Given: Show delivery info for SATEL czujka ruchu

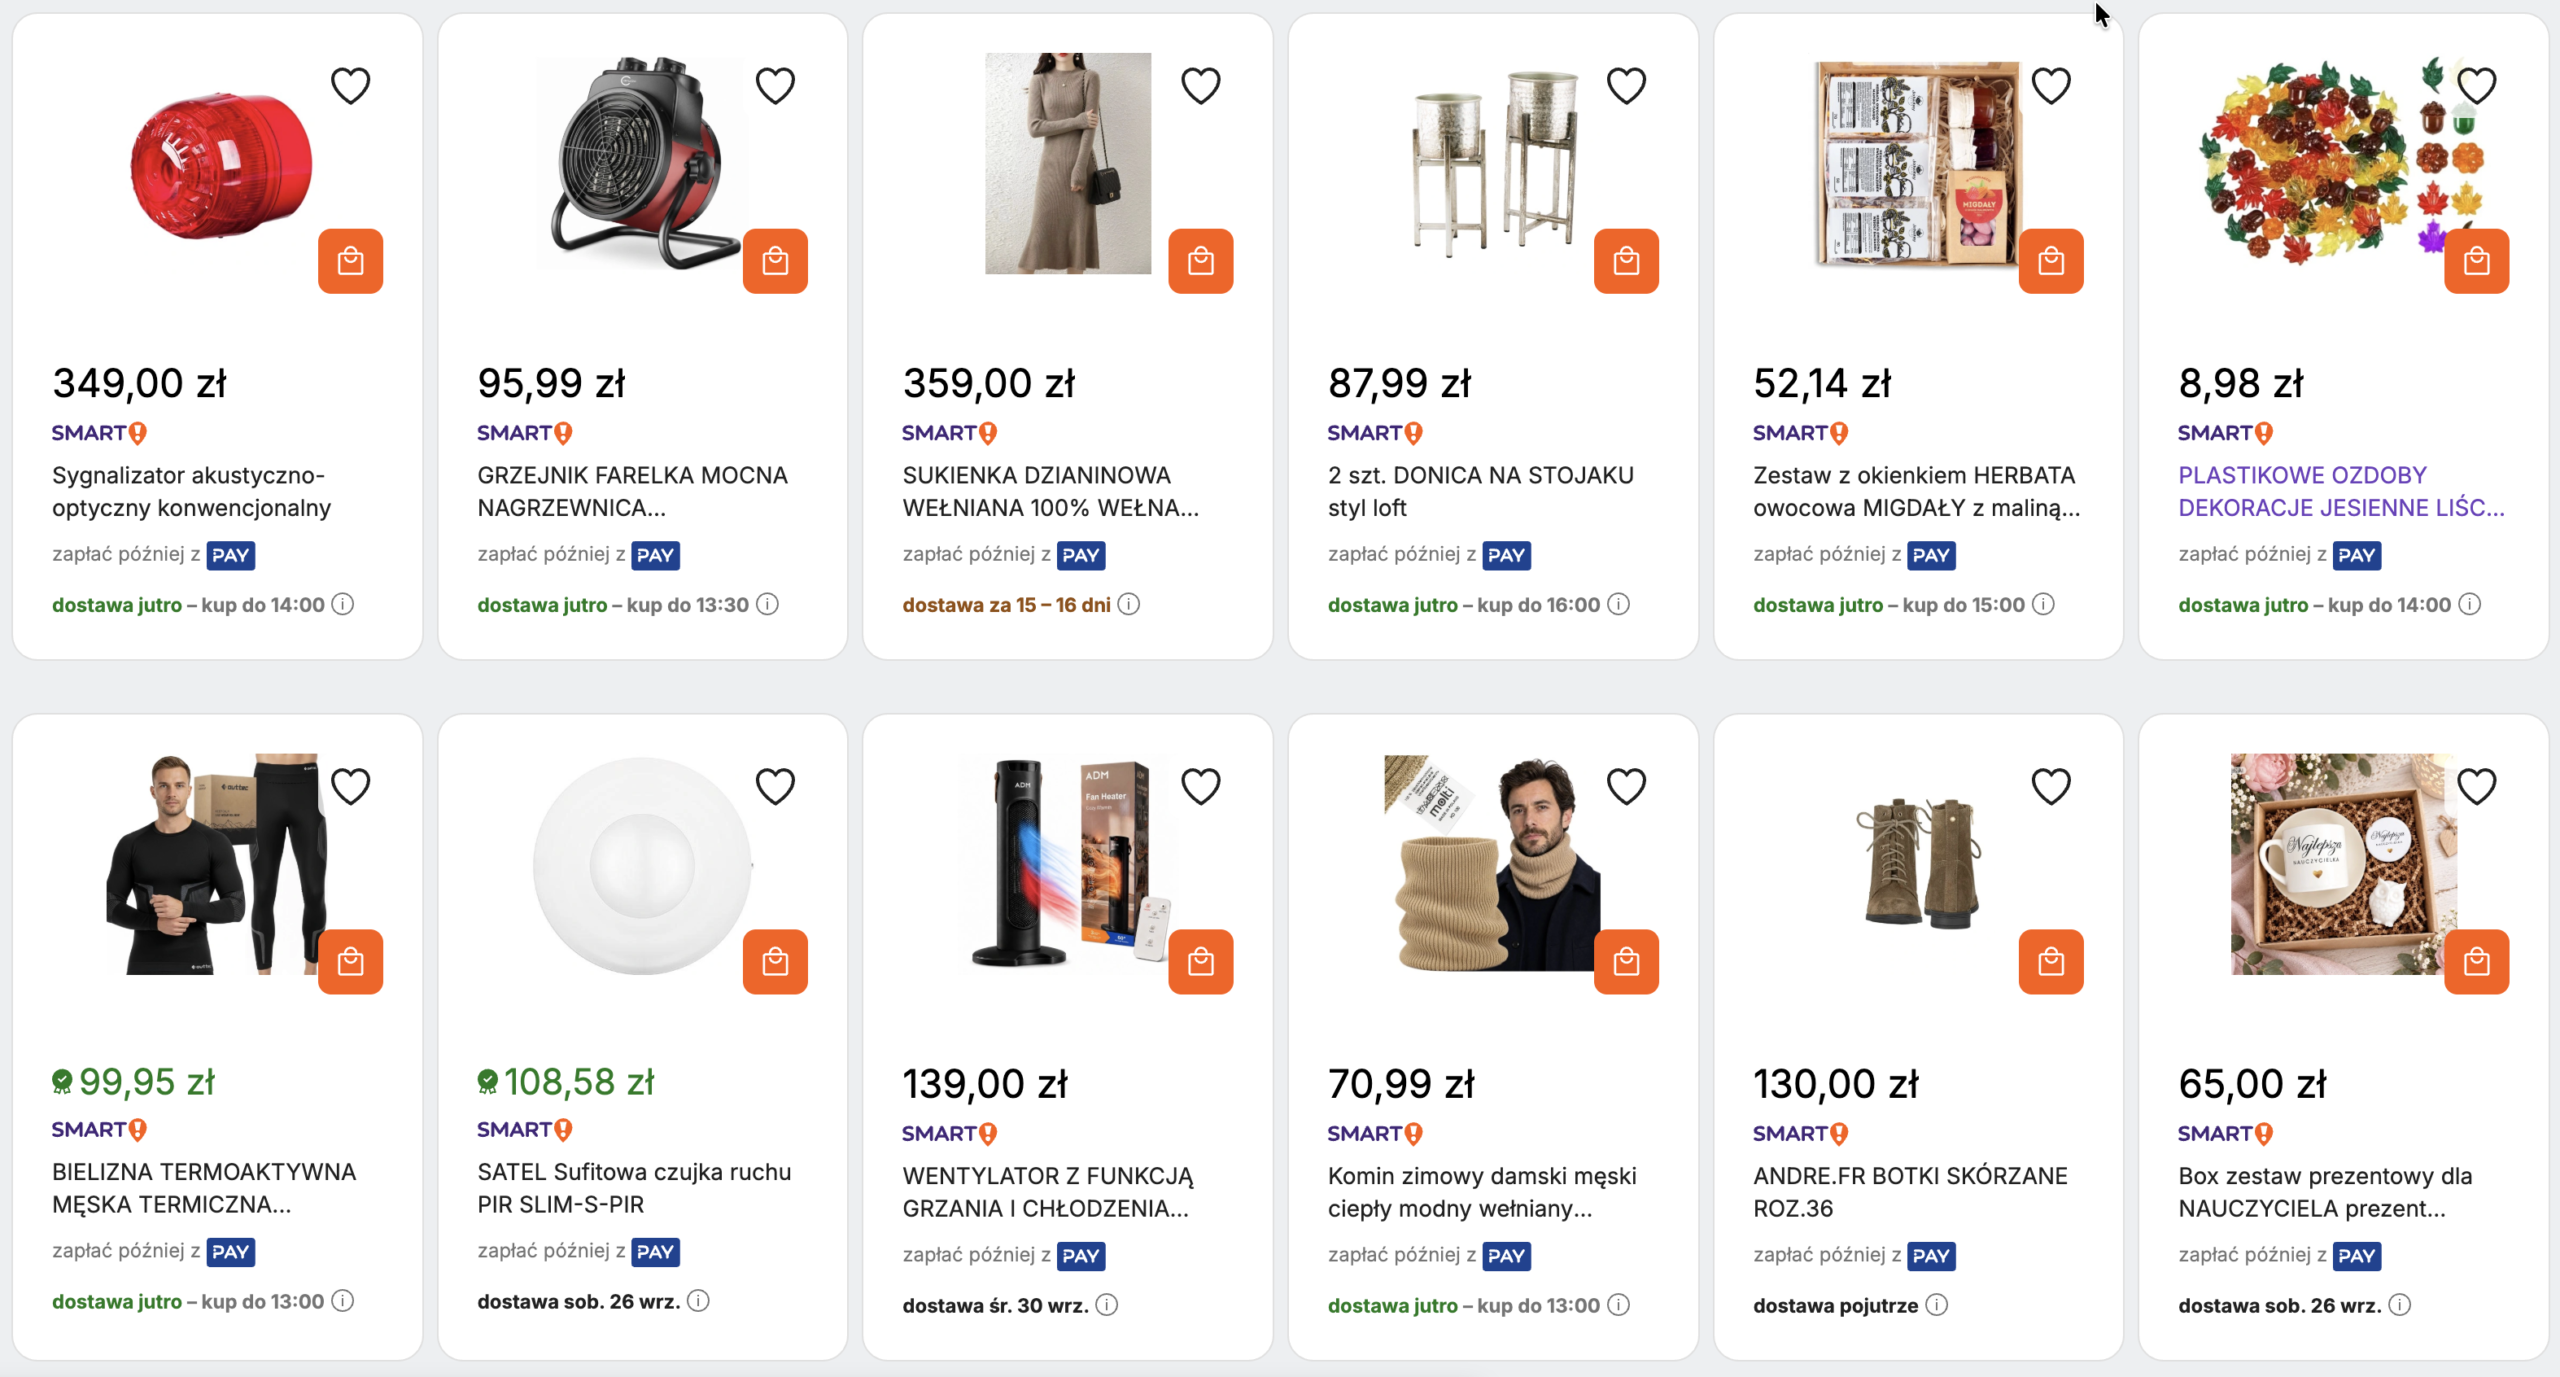Looking at the screenshot, I should [x=698, y=1301].
